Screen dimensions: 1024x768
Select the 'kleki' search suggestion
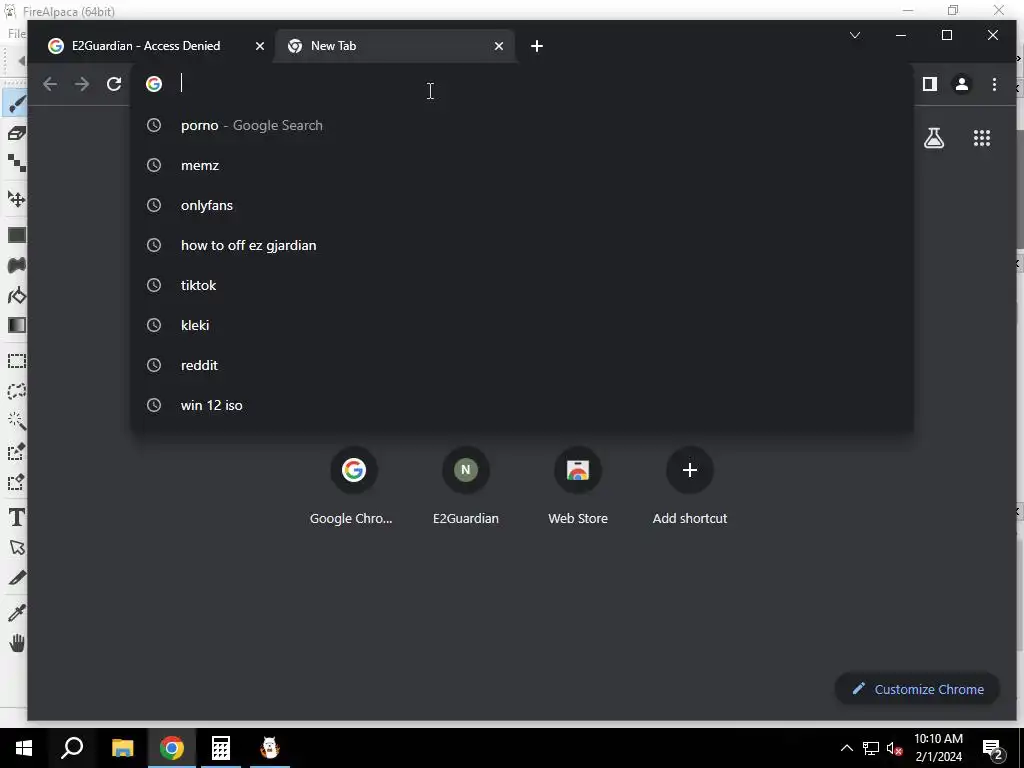click(522, 325)
